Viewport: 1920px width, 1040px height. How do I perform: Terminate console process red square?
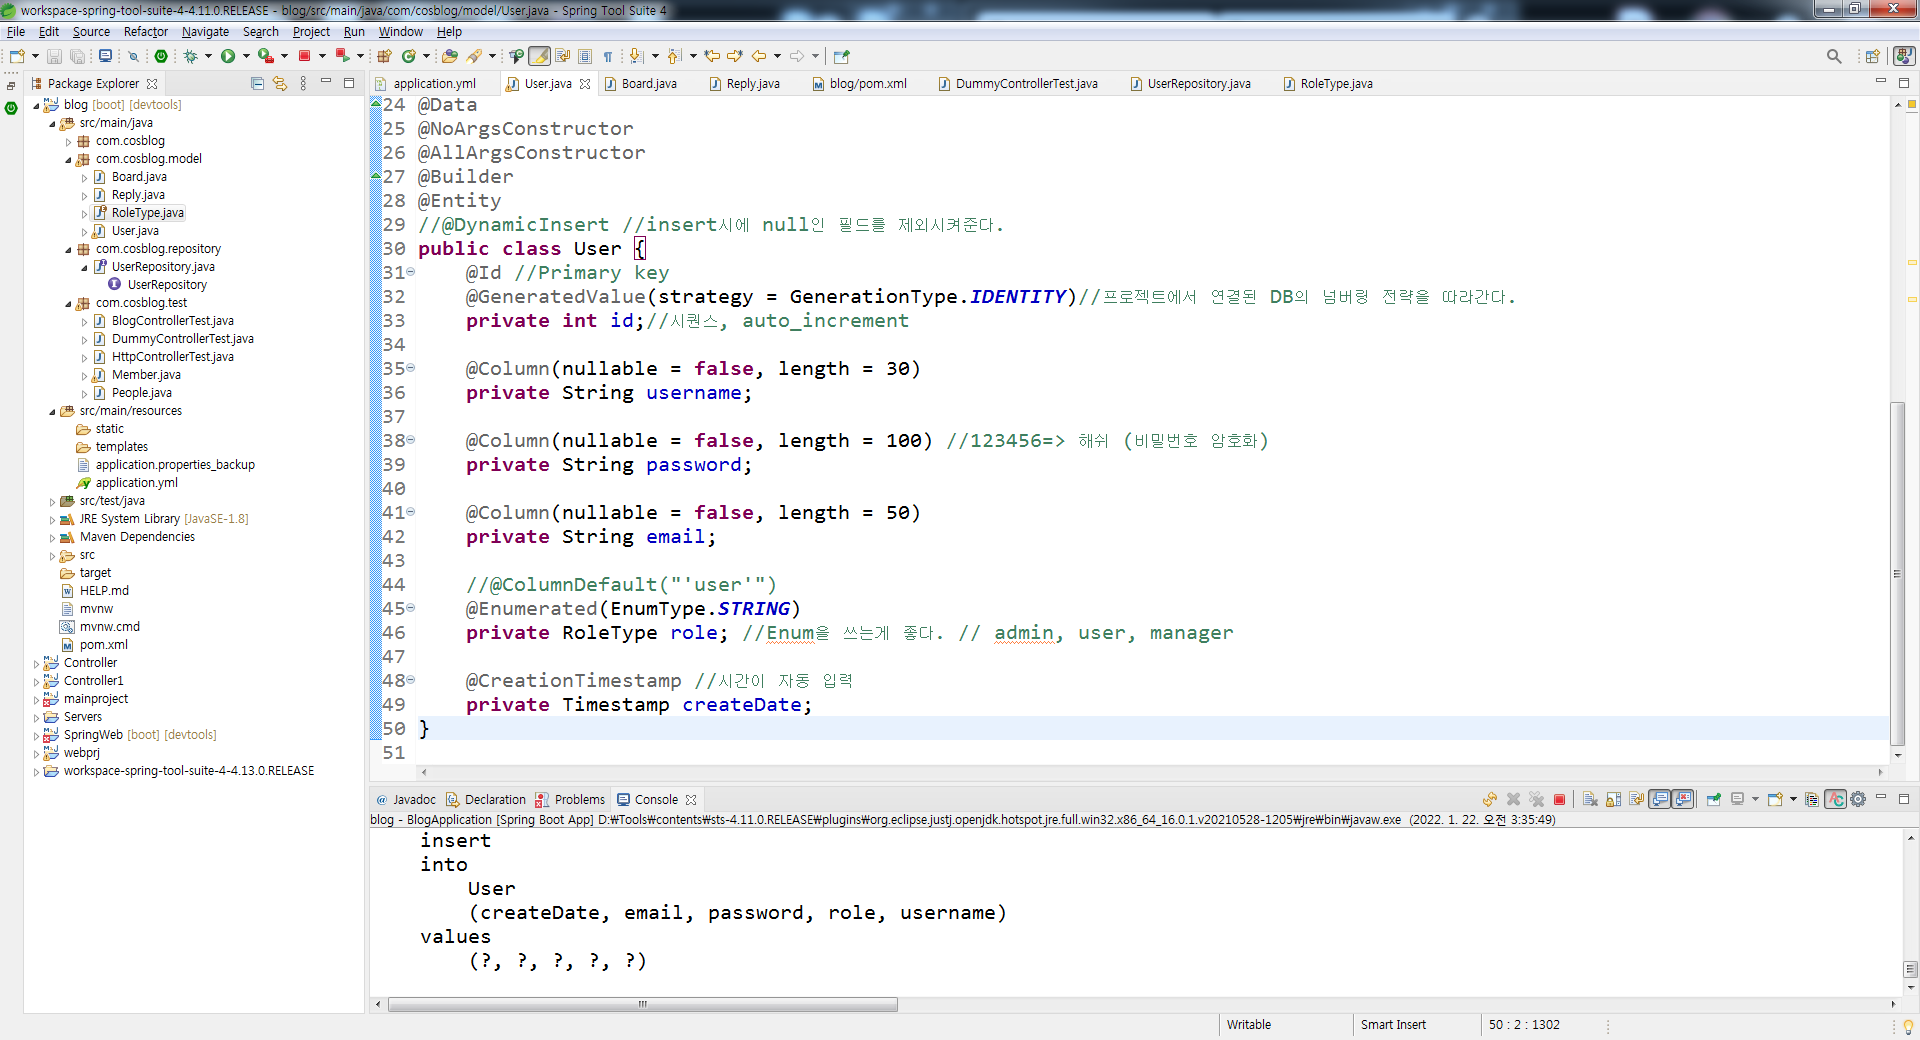click(1559, 799)
